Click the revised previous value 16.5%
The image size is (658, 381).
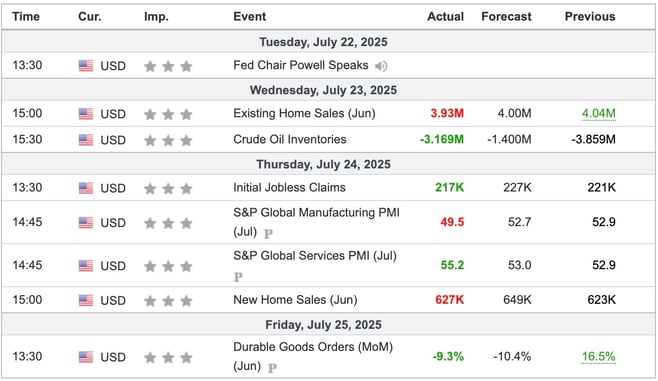coord(598,357)
